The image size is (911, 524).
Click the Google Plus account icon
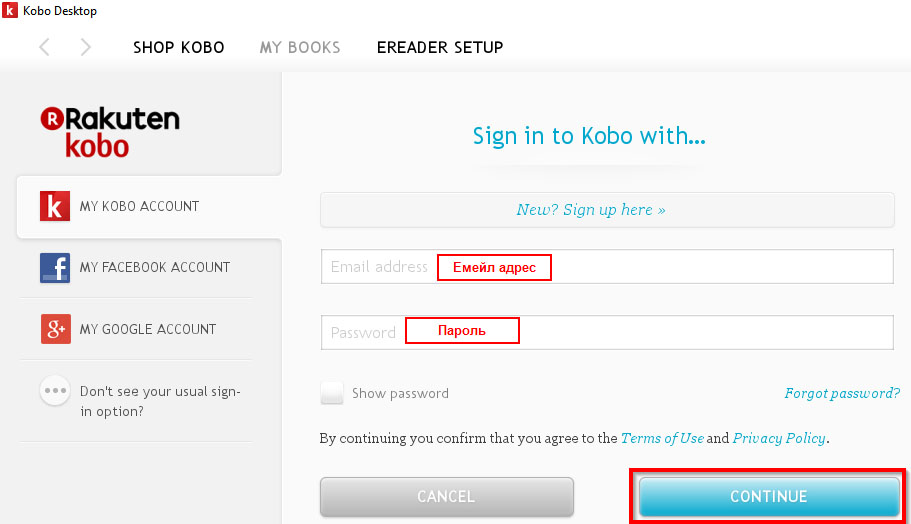click(x=55, y=329)
